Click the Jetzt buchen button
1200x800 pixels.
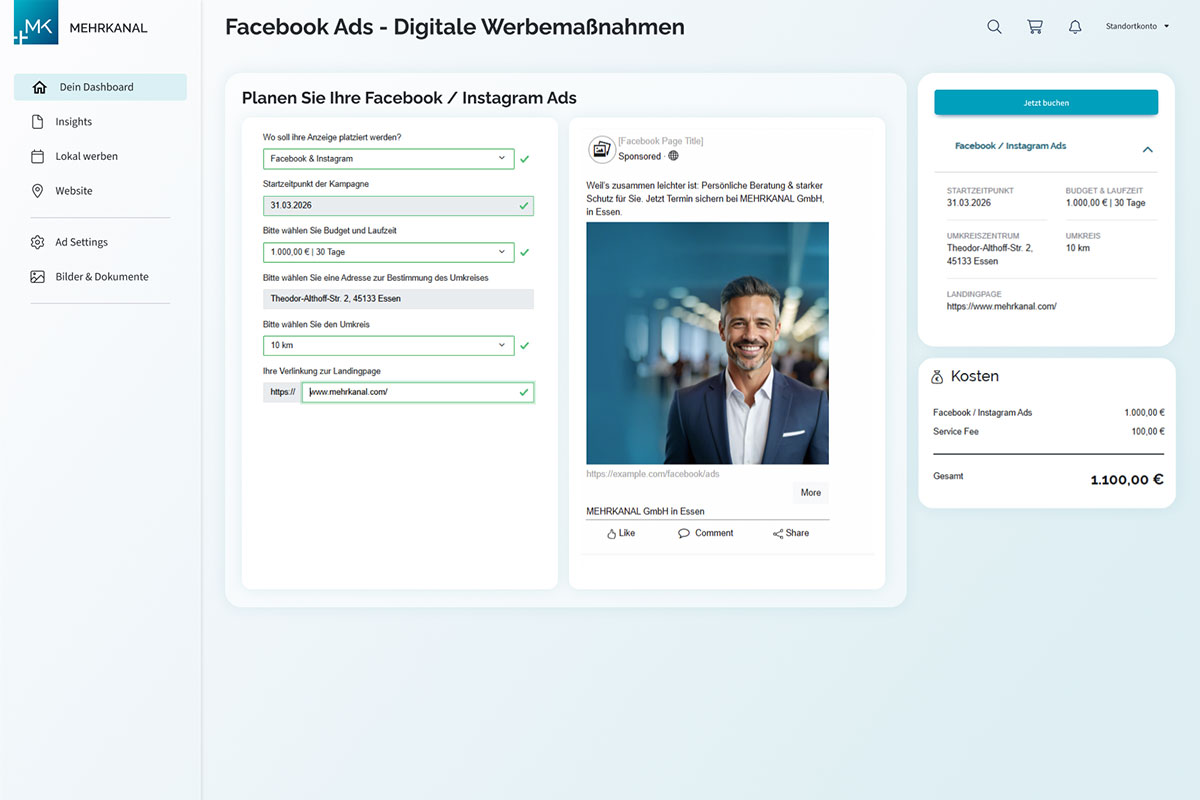(x=1046, y=103)
